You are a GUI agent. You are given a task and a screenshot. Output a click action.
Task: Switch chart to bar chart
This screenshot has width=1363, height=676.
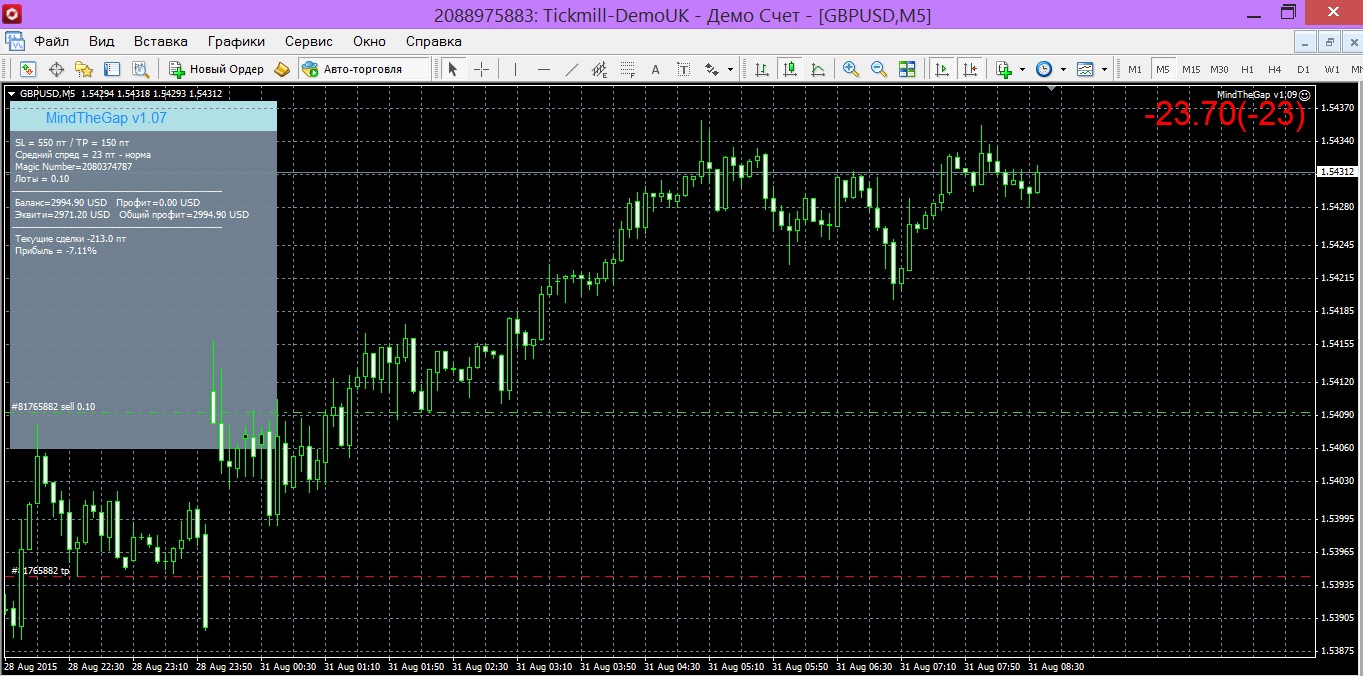click(x=762, y=69)
